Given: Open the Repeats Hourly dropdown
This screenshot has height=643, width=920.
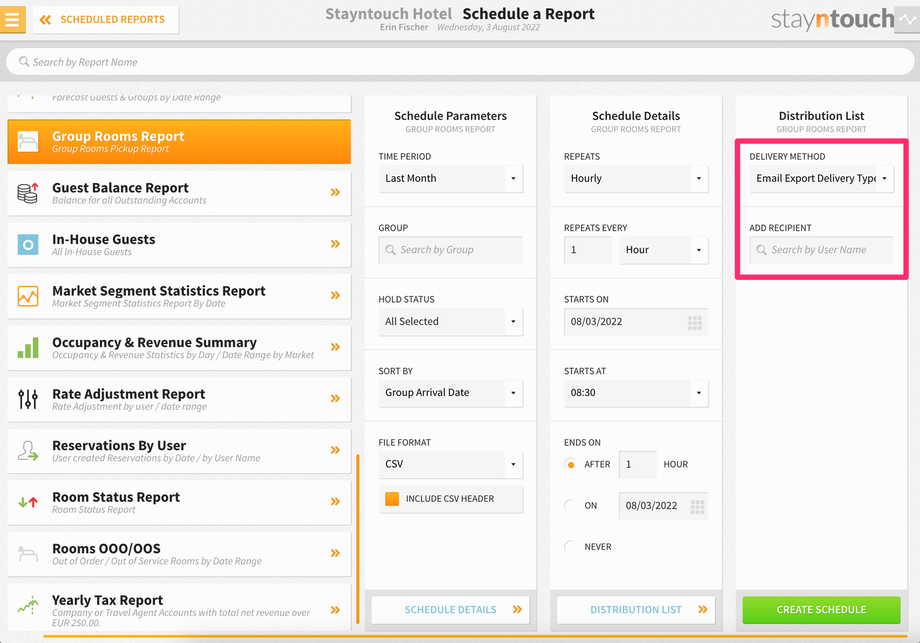Looking at the screenshot, I should [x=636, y=178].
